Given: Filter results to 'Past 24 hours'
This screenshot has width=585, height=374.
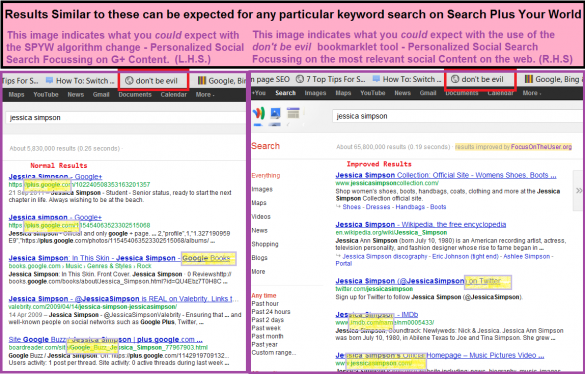Looking at the screenshot, I should pyautogui.click(x=271, y=312).
